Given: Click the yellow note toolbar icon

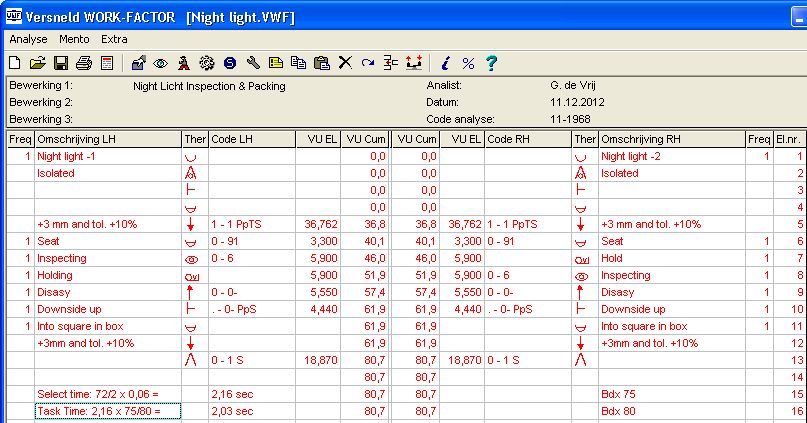Looking at the screenshot, I should pyautogui.click(x=276, y=63).
